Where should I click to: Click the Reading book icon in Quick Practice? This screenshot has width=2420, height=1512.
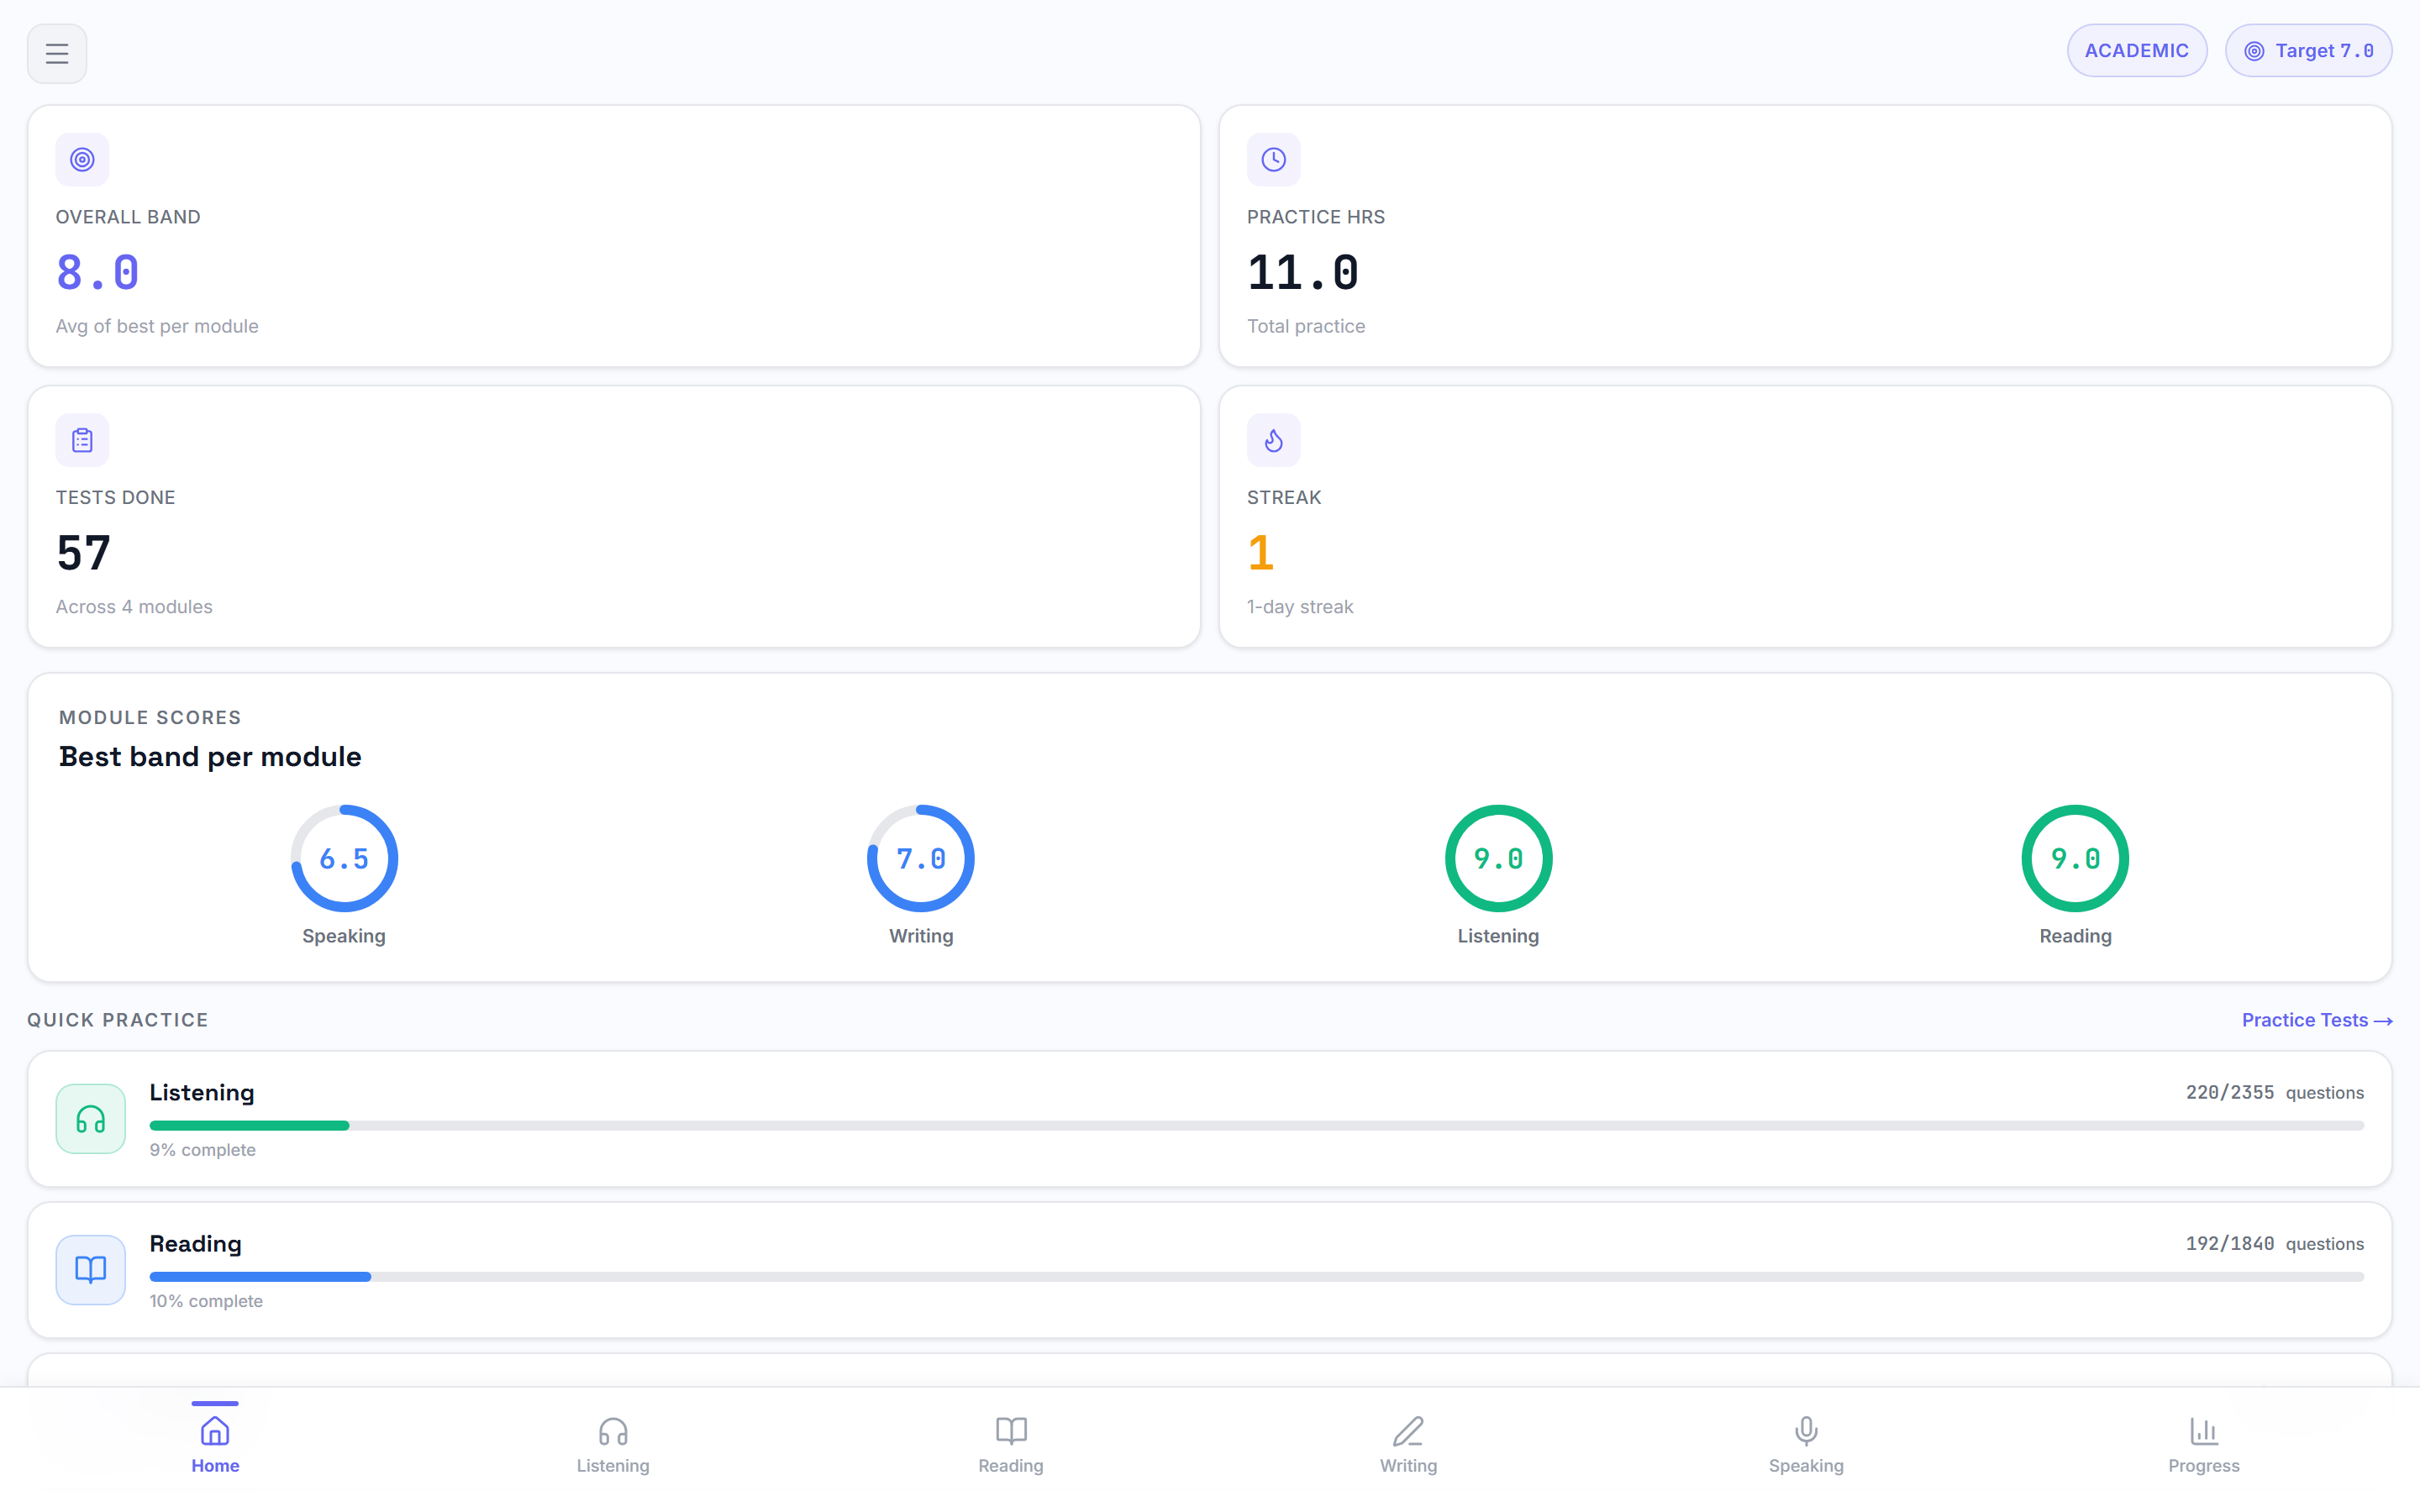click(x=91, y=1270)
